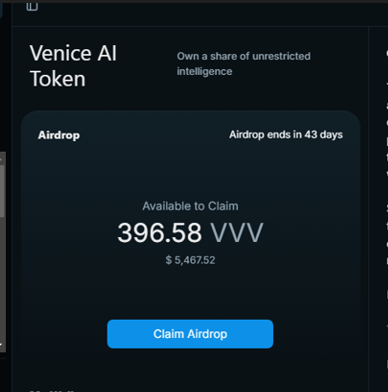Click the Airdrop ends in 43 days label
This screenshot has height=392, width=388.
click(286, 135)
